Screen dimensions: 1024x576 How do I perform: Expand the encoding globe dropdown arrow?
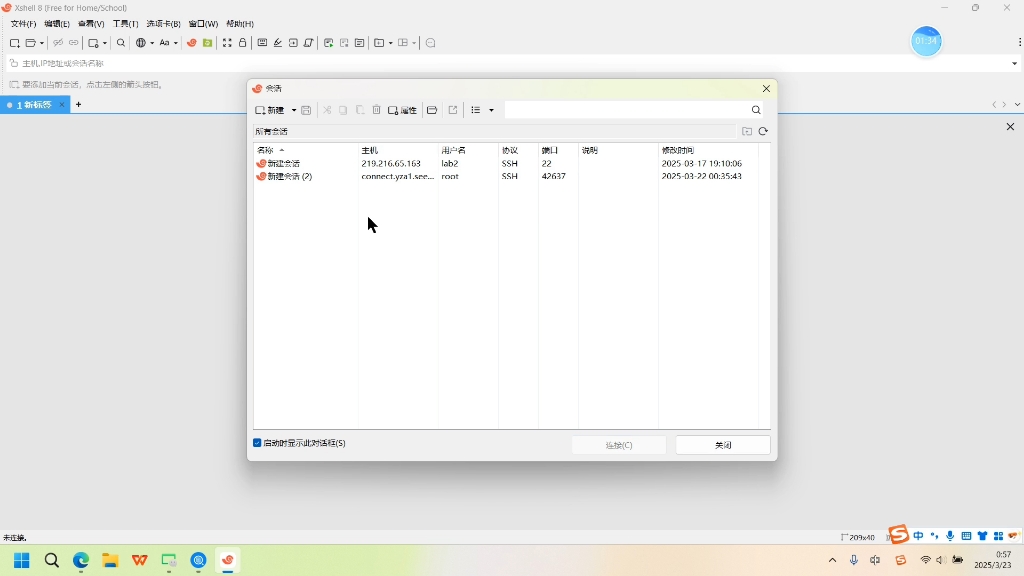click(152, 43)
